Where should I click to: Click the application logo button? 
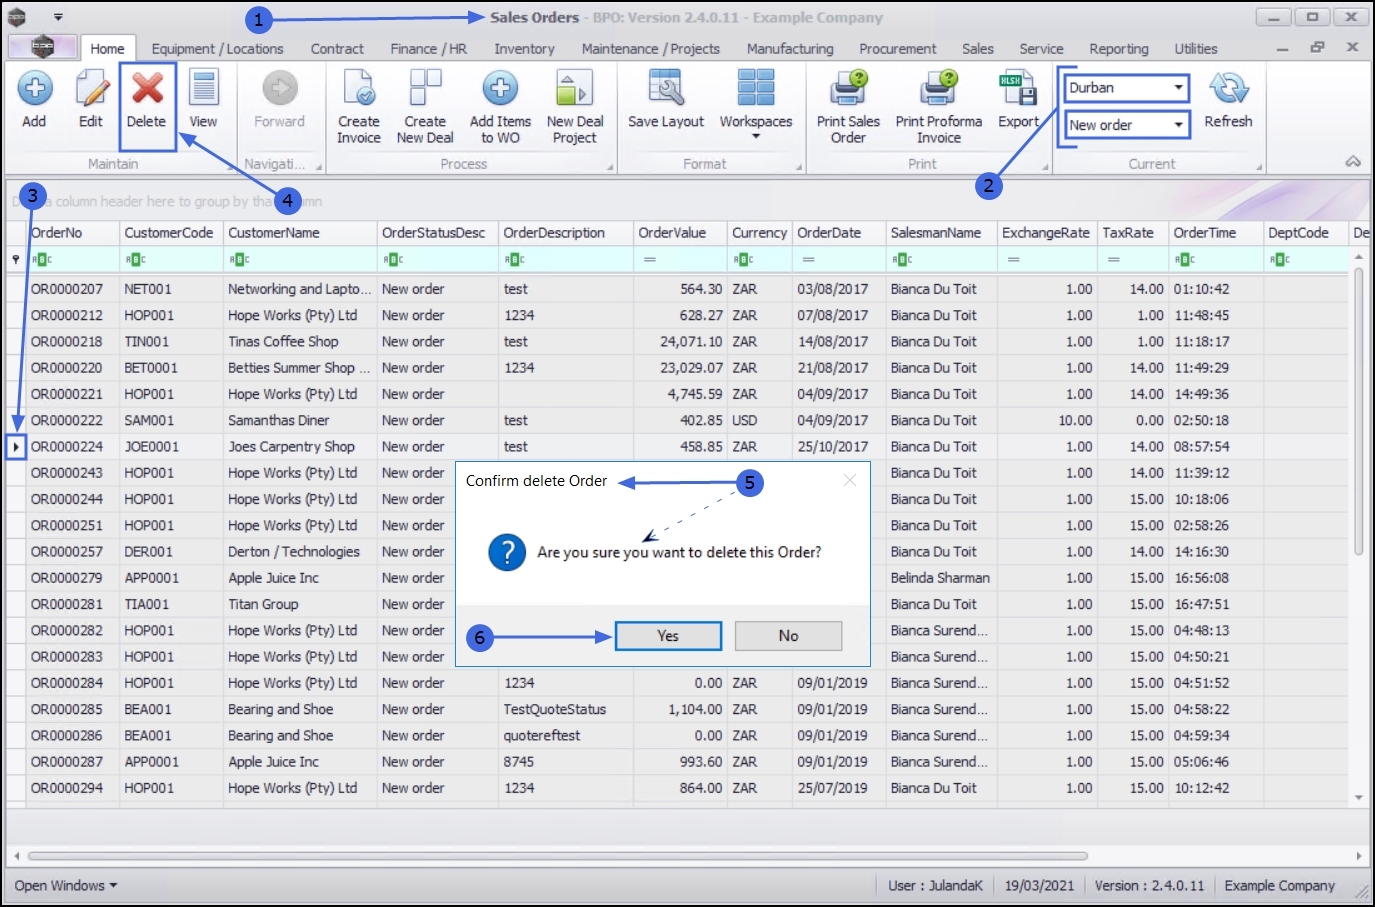(x=43, y=47)
